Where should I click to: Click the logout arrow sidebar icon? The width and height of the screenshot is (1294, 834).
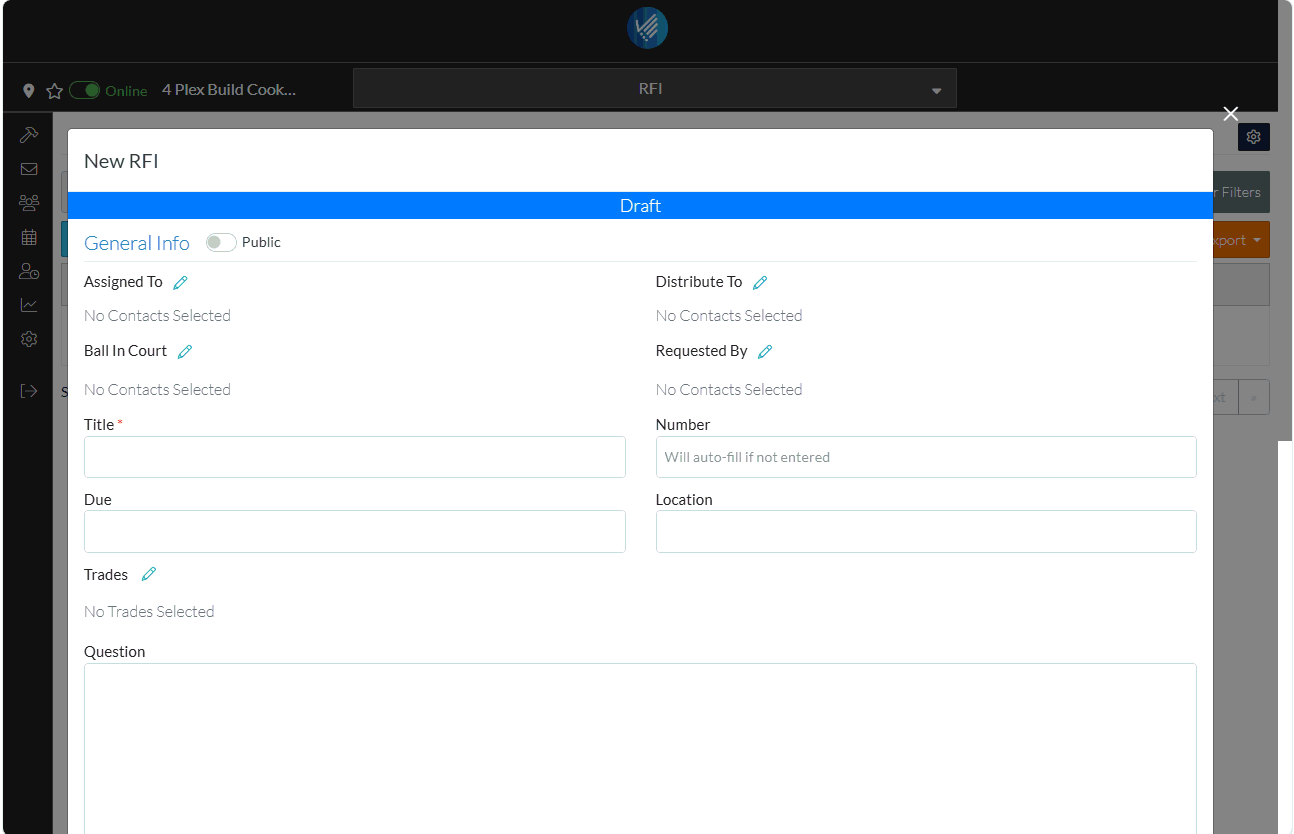click(x=29, y=391)
